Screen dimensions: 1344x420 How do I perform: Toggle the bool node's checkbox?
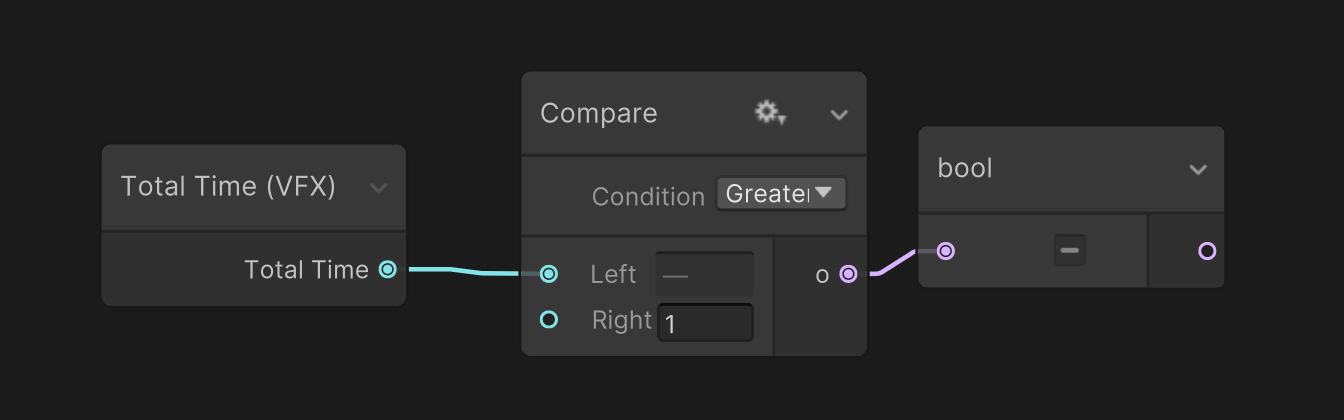click(1069, 250)
